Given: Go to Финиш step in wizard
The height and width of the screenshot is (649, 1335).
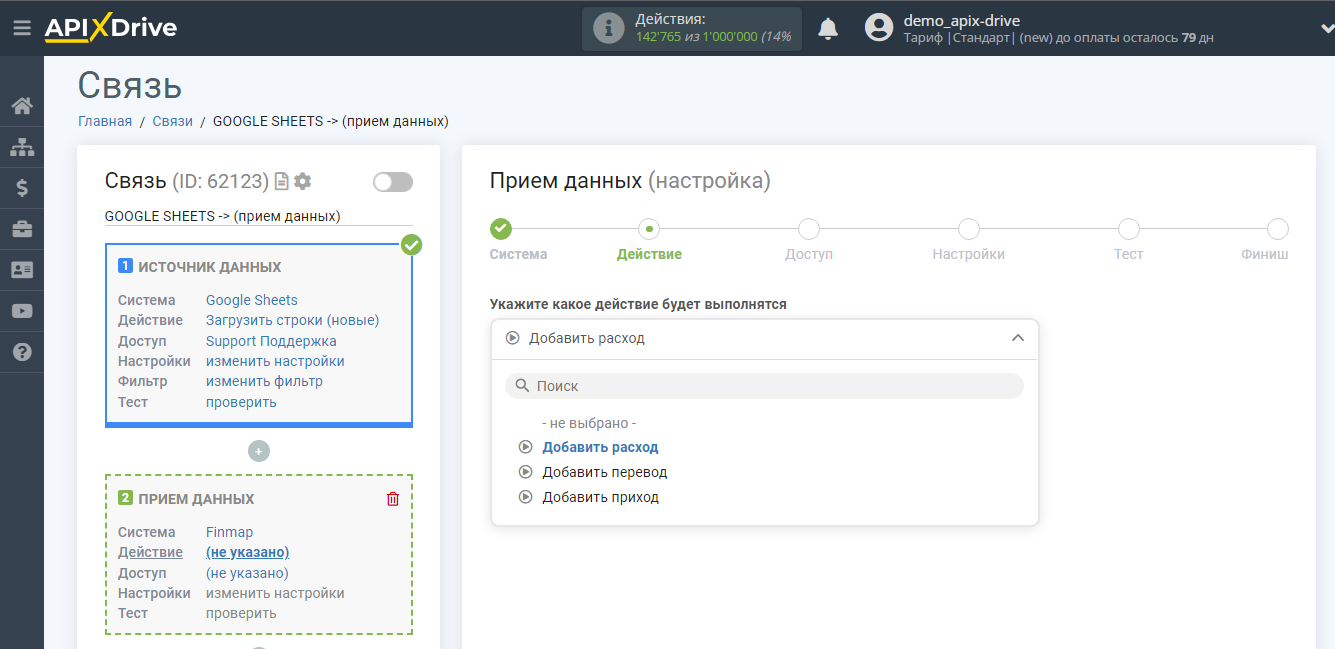Looking at the screenshot, I should [1278, 229].
